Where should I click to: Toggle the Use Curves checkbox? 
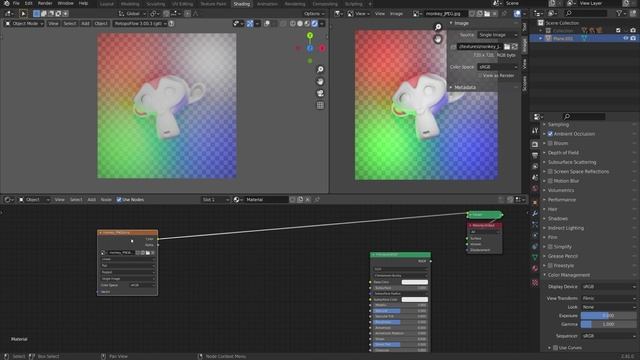556,348
